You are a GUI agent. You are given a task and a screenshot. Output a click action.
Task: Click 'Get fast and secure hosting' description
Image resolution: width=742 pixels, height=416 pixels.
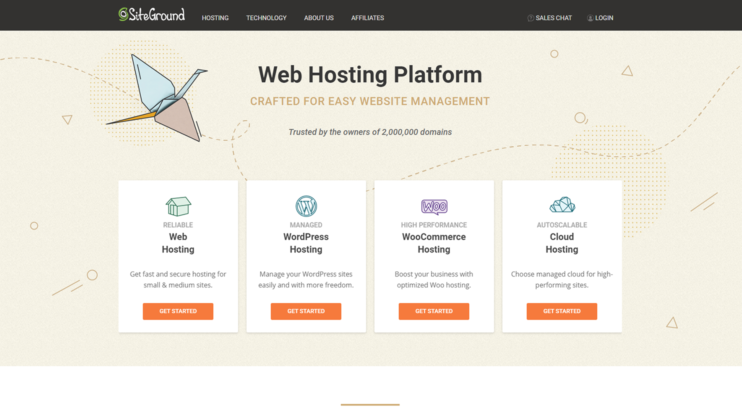tap(178, 279)
